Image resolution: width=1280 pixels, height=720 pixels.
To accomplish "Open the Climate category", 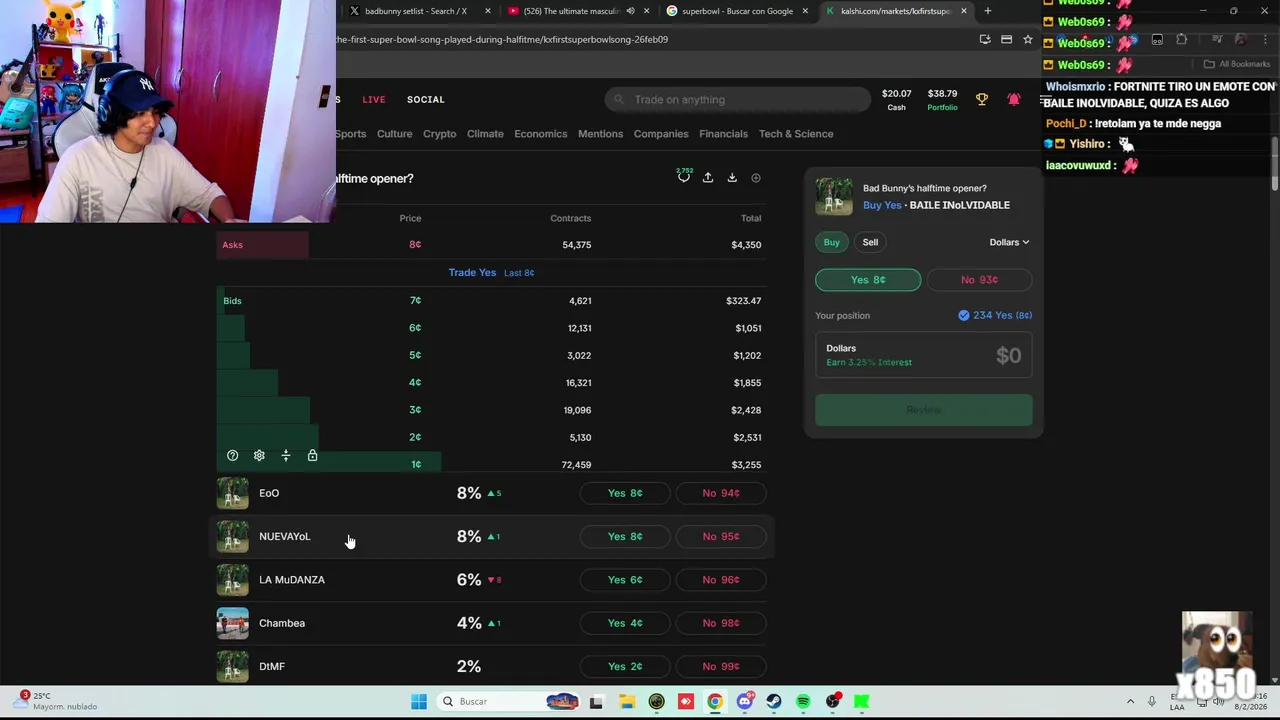I will click(485, 134).
